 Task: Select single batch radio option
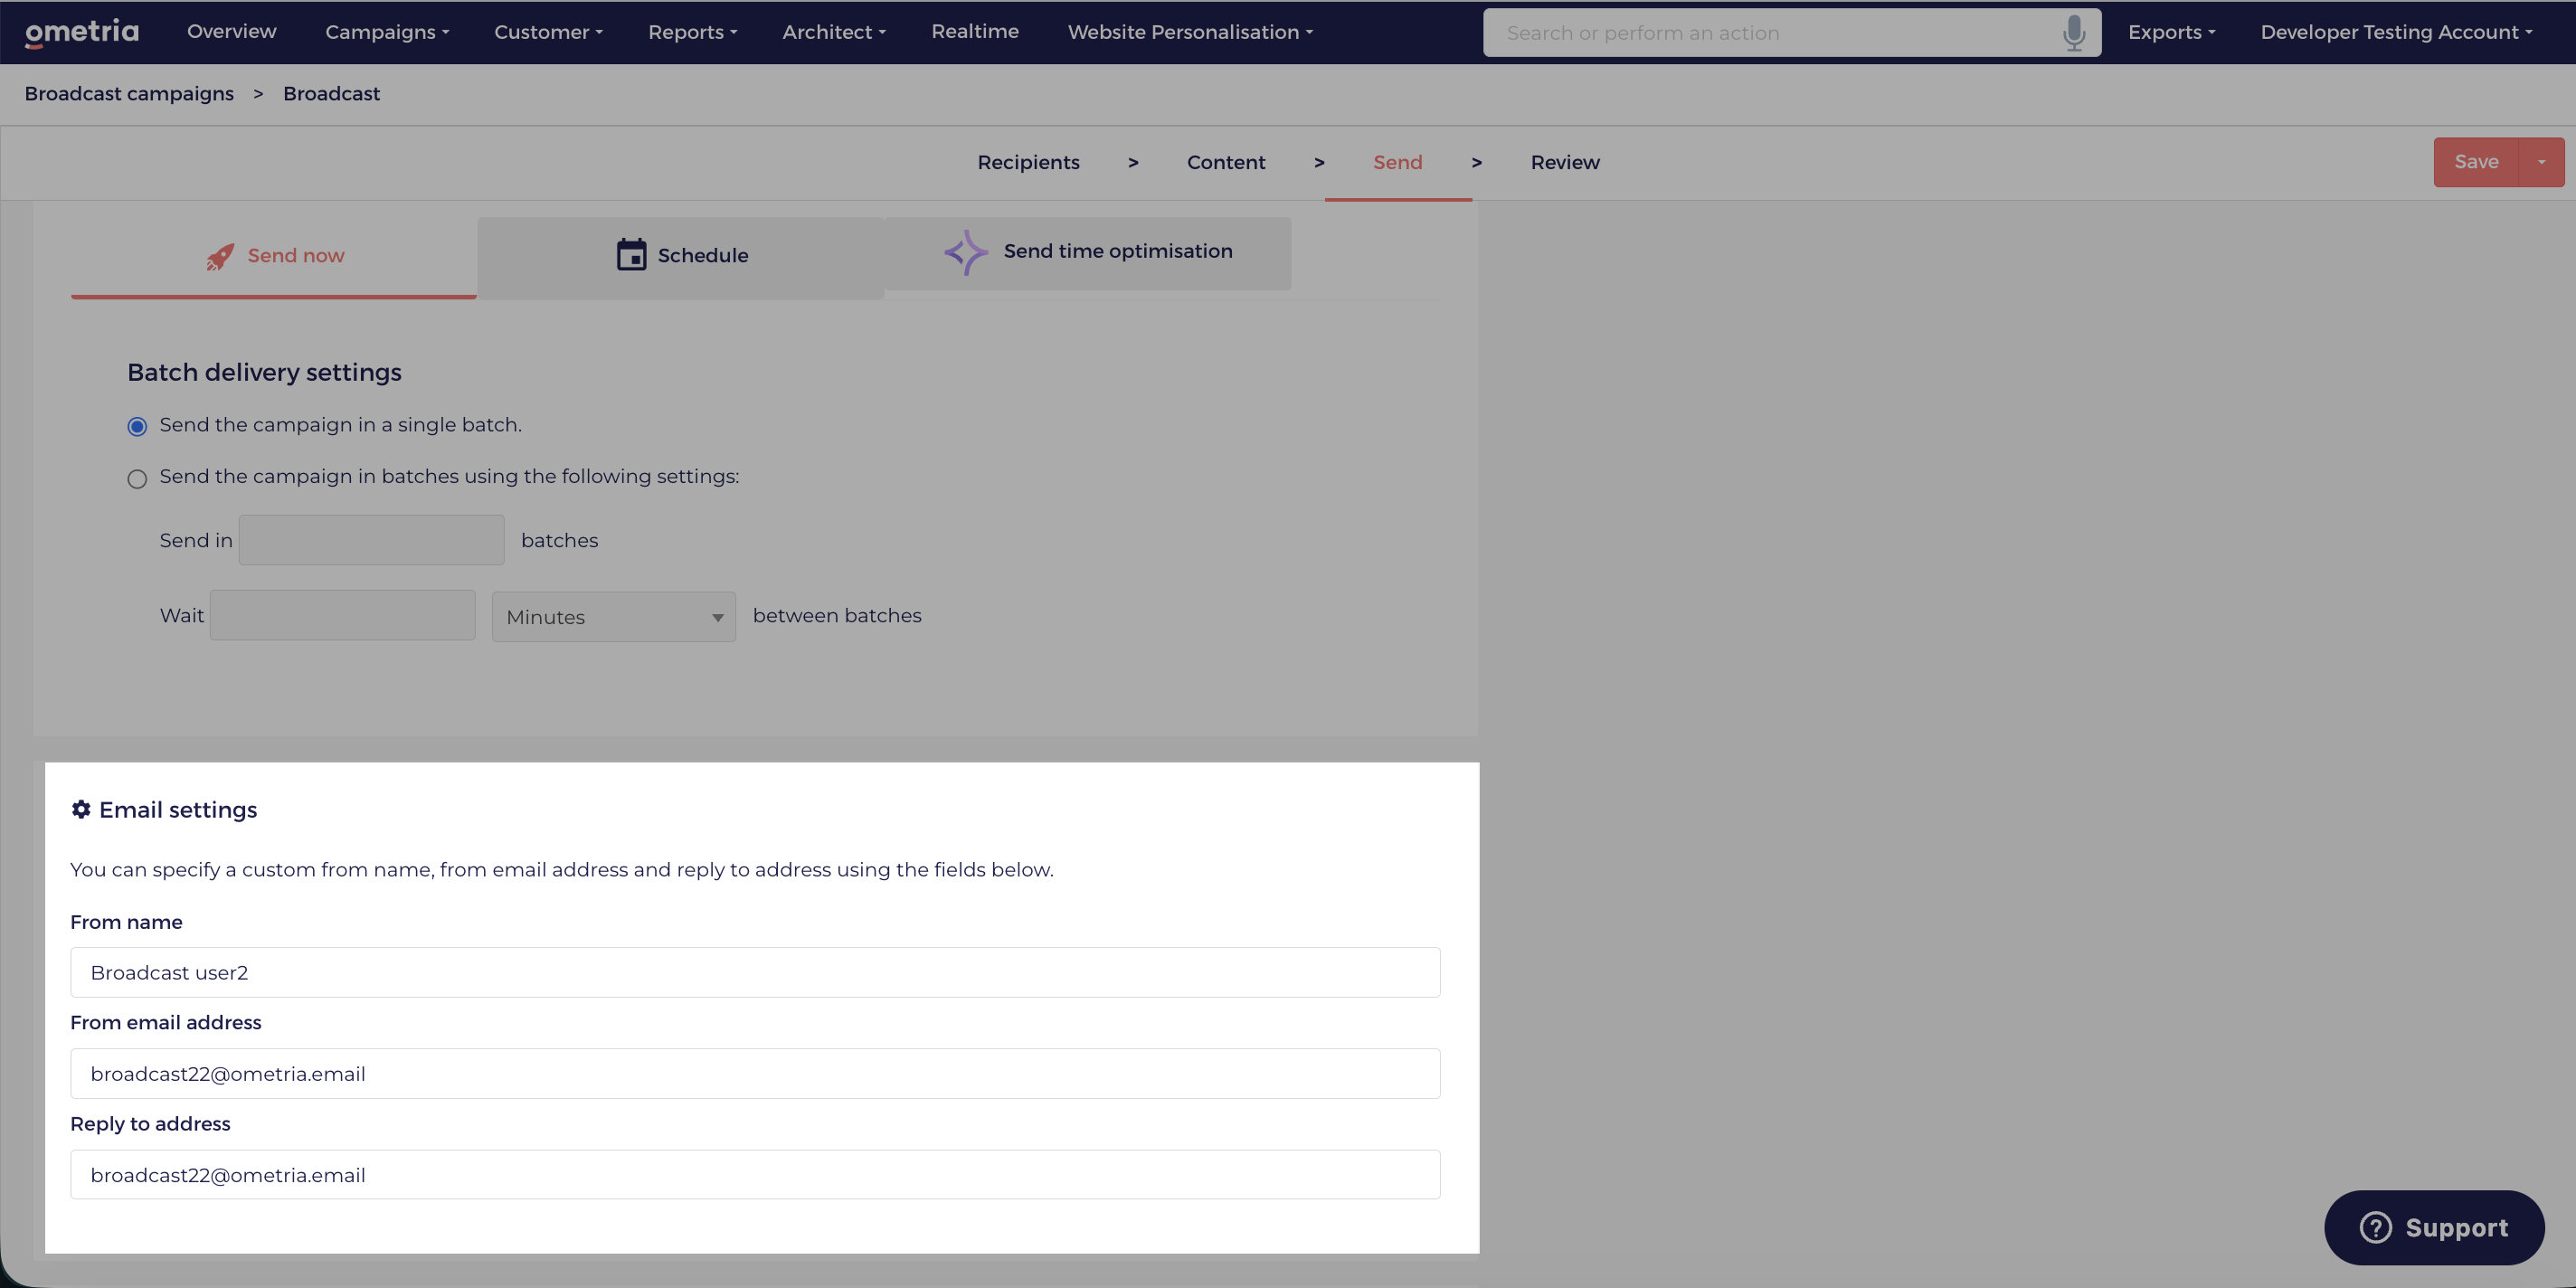[x=137, y=427]
